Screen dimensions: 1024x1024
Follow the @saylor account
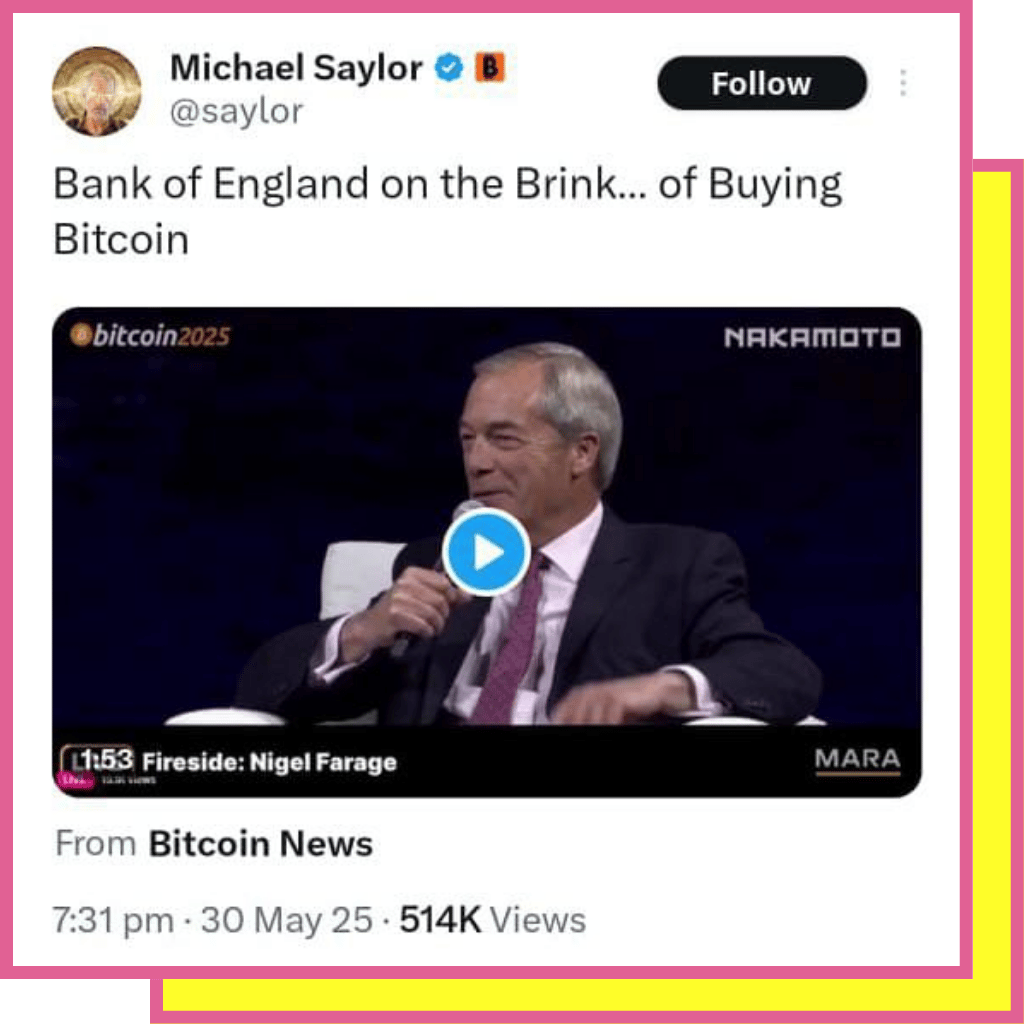(762, 84)
